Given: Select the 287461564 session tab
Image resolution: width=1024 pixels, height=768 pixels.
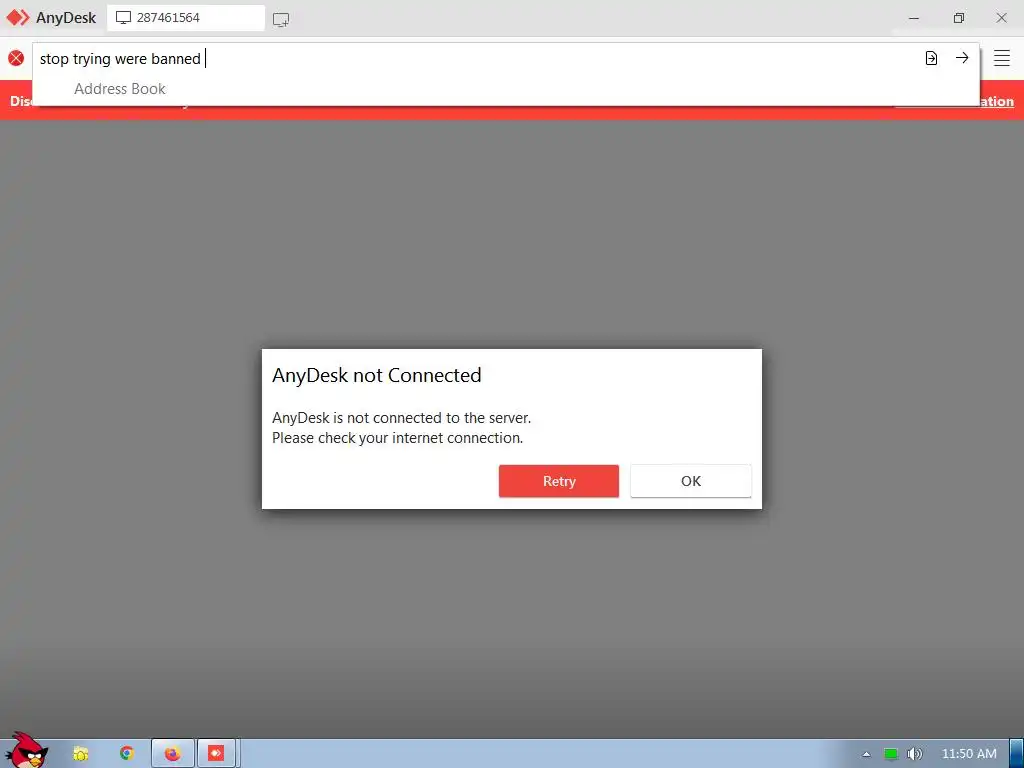Looking at the screenshot, I should (x=186, y=18).
